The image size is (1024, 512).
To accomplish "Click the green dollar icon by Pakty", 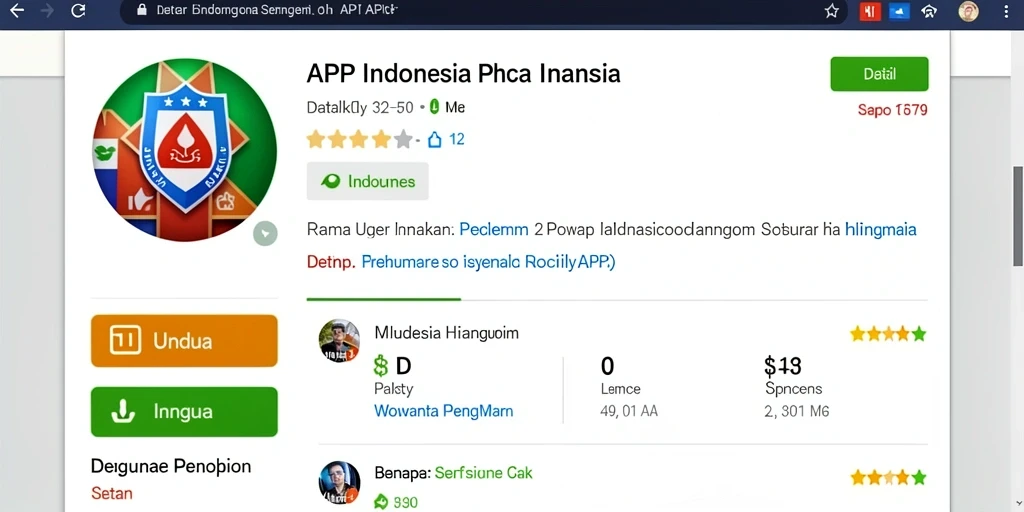I will (381, 366).
